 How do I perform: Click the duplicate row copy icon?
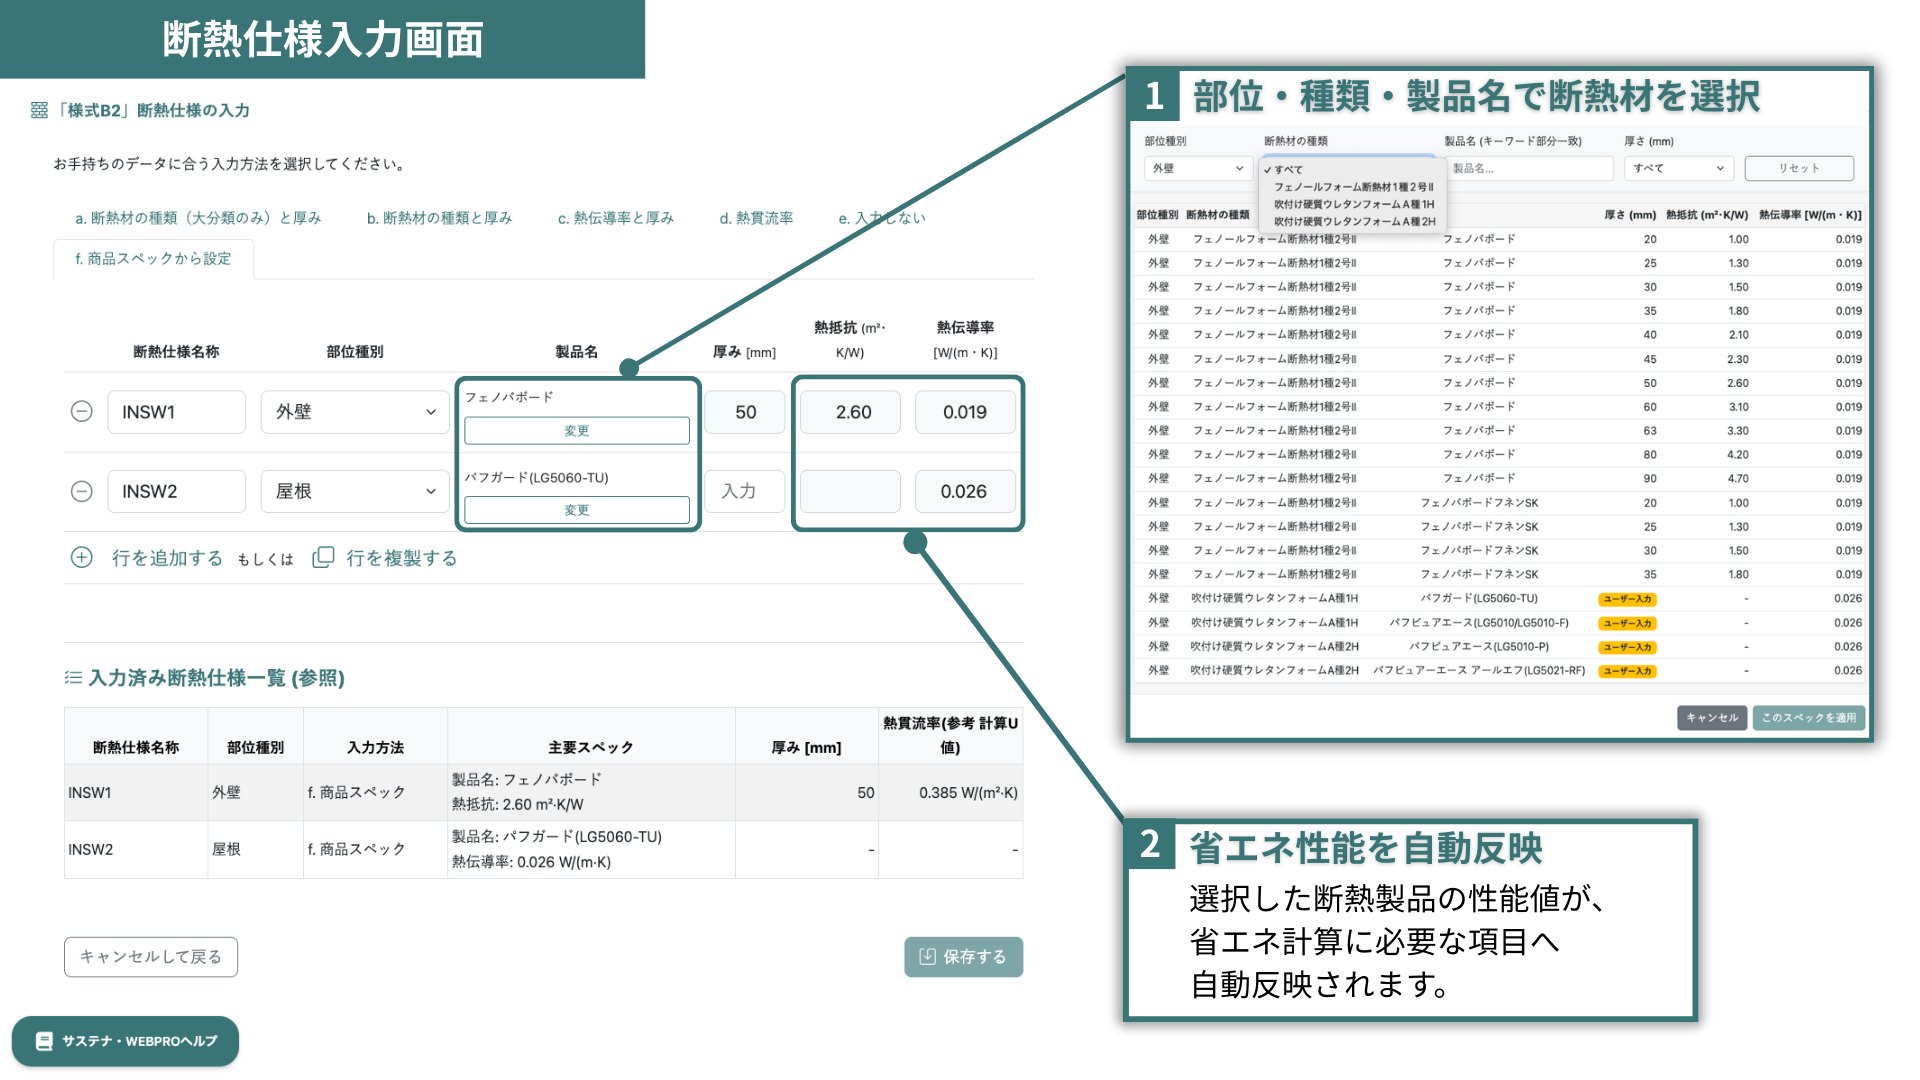click(323, 558)
